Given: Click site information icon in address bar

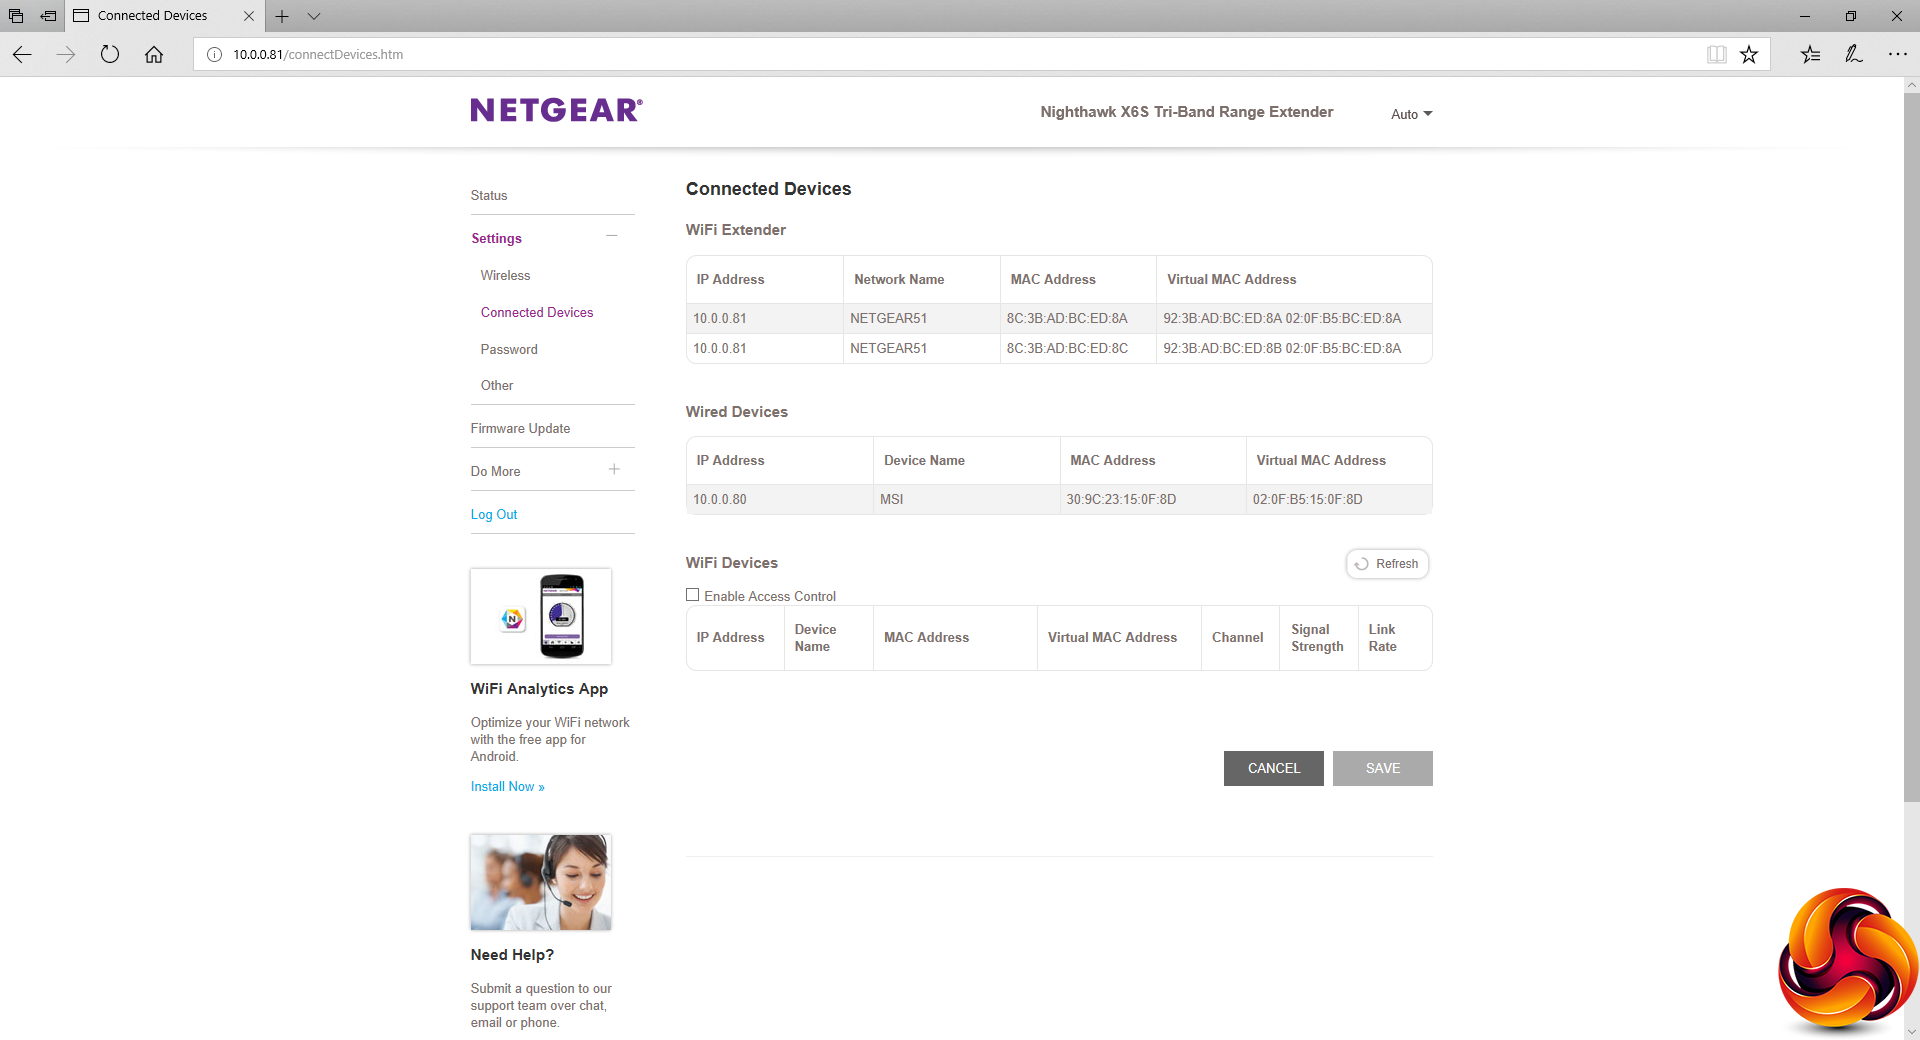Looking at the screenshot, I should [x=214, y=54].
